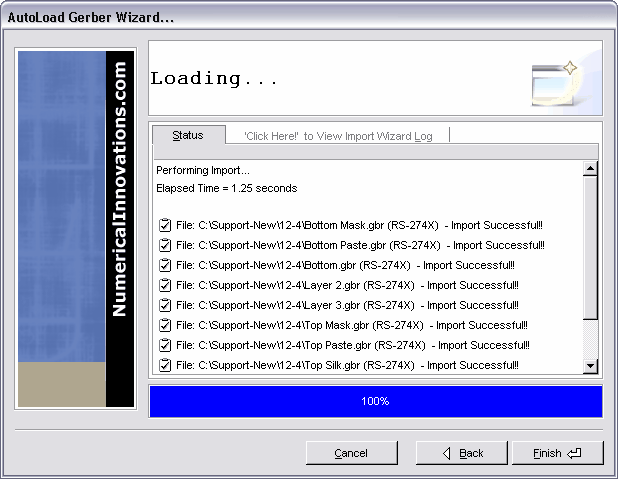Open the View Import Wizard Log tab
The height and width of the screenshot is (479, 618).
[338, 136]
